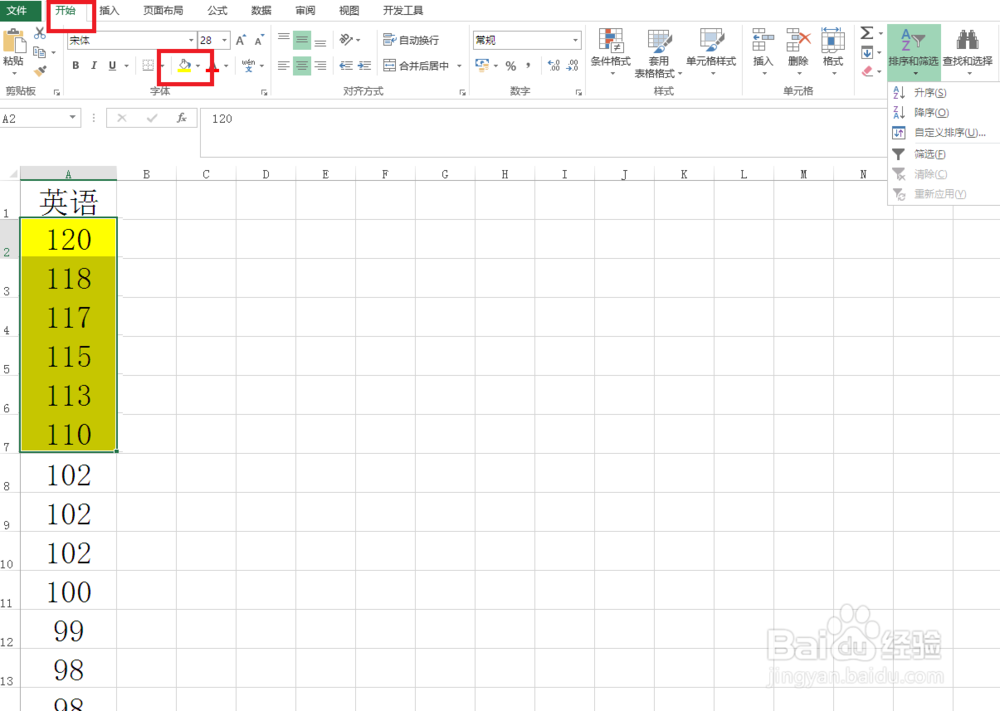
Task: Click the phonetic guide (wén) icon
Action: 249,65
